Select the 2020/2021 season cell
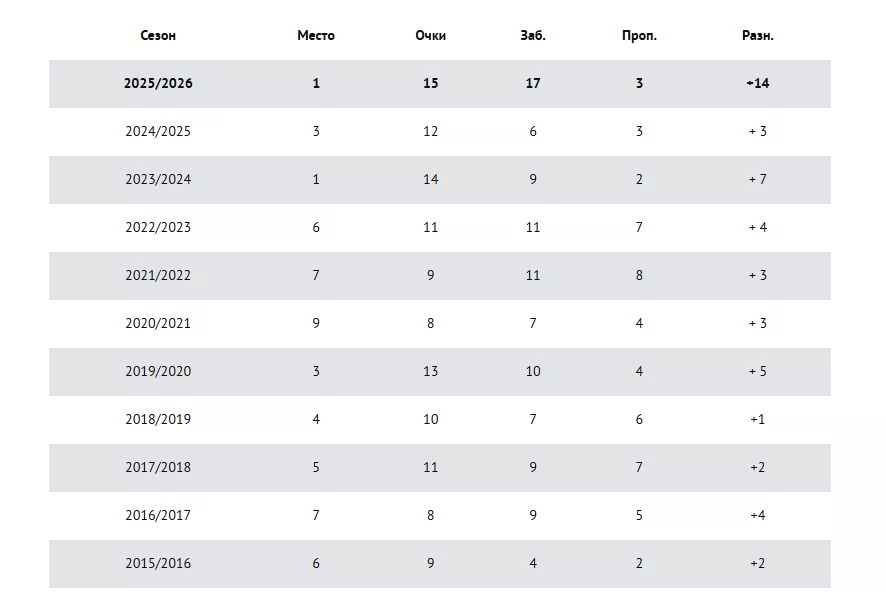Screen dimensions: 886x592 [158, 323]
